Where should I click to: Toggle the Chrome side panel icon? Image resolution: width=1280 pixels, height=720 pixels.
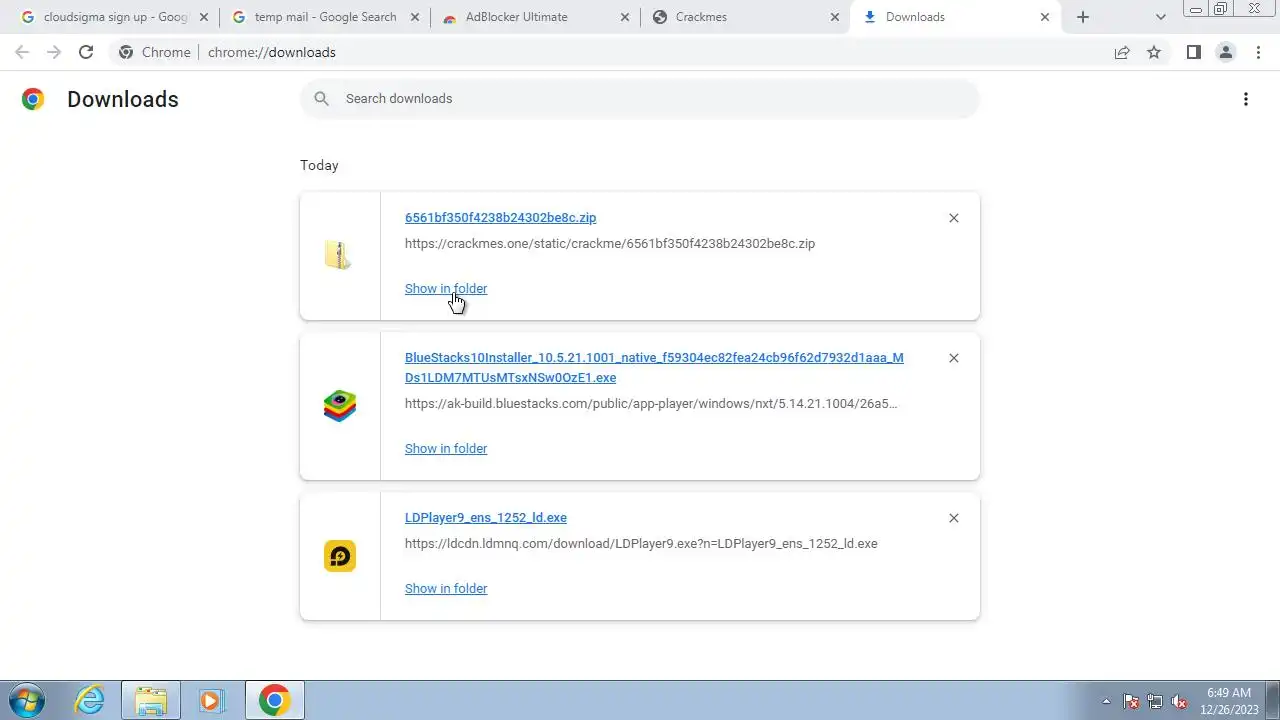click(1193, 52)
